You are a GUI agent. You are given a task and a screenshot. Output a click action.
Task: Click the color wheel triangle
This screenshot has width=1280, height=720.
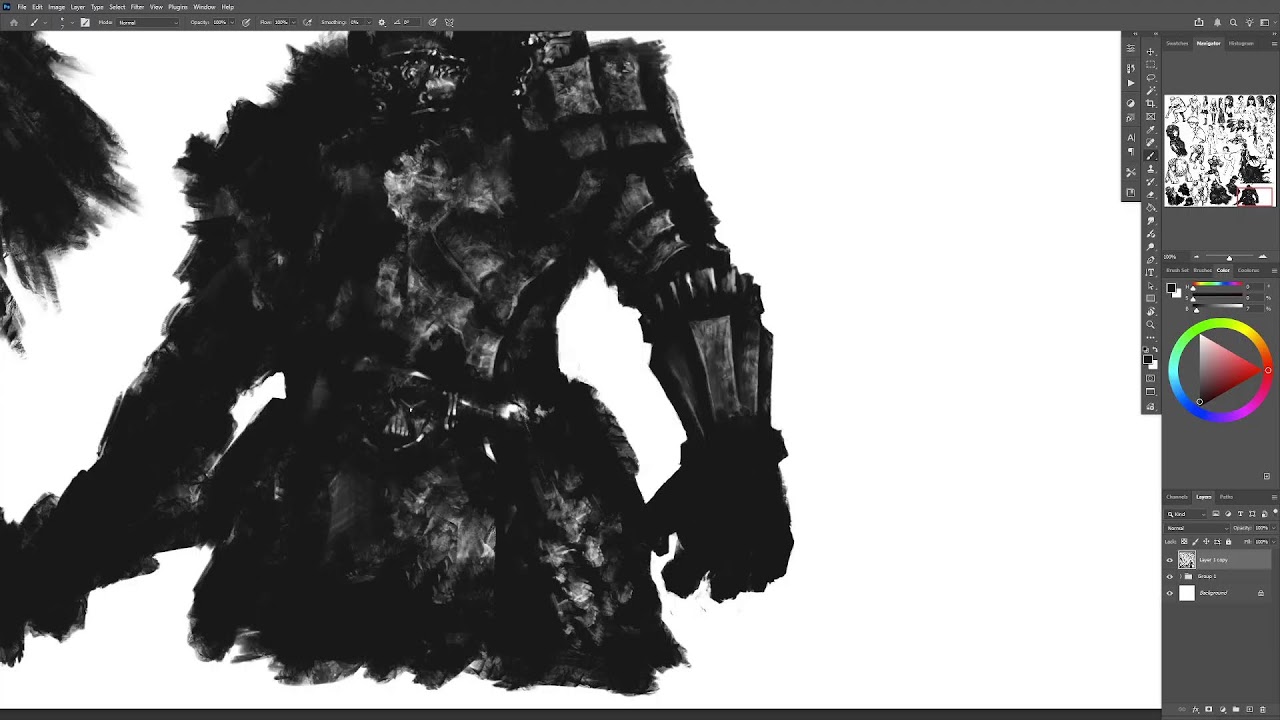point(1229,370)
